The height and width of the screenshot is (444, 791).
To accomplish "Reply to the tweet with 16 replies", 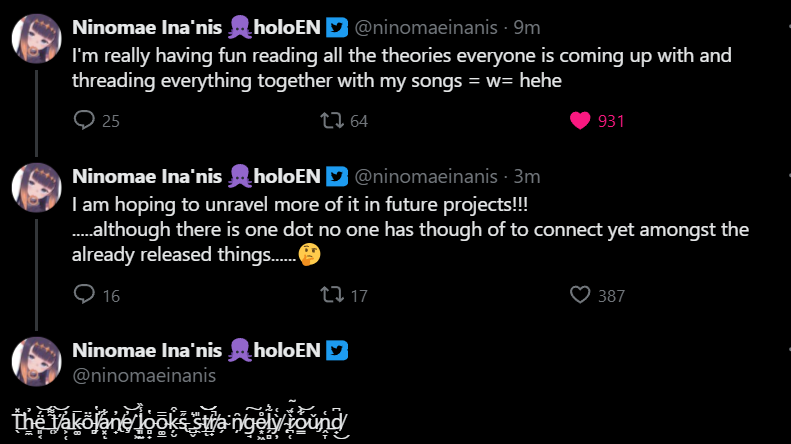I will tap(85, 295).
